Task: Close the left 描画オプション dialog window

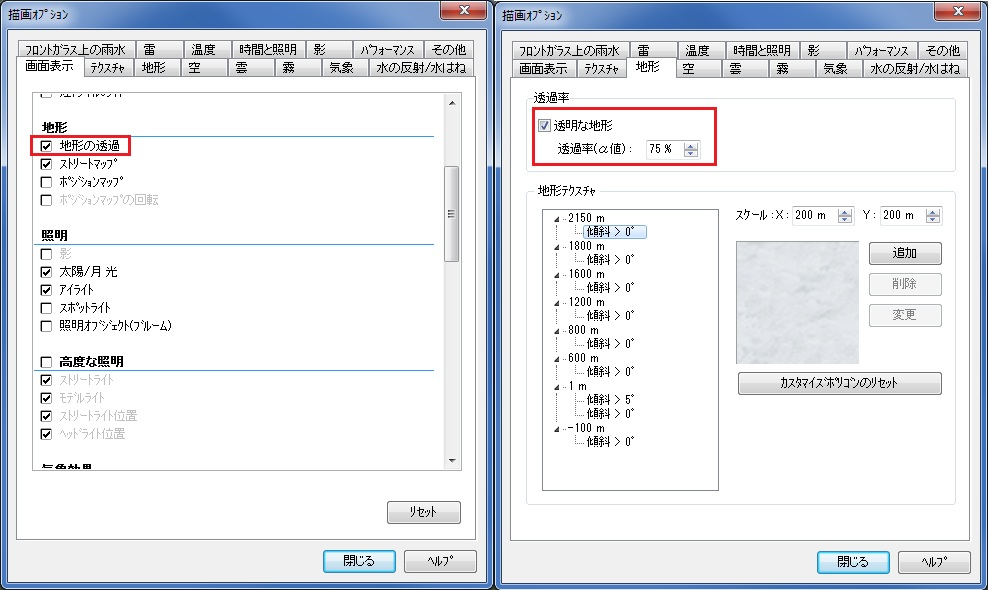Action: pyautogui.click(x=464, y=10)
